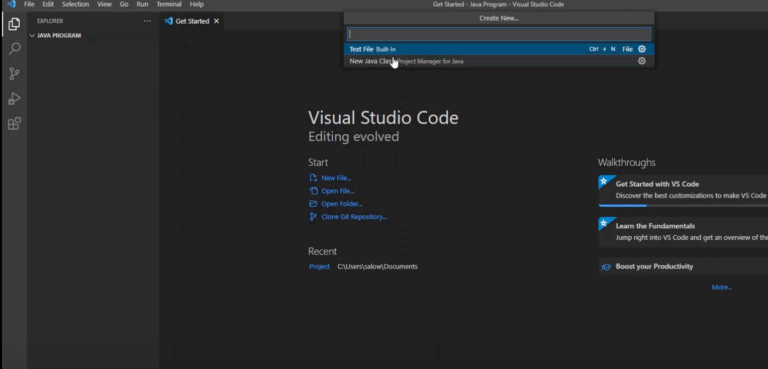Select Text File Built-In option
The width and height of the screenshot is (768, 369).
click(x=499, y=49)
